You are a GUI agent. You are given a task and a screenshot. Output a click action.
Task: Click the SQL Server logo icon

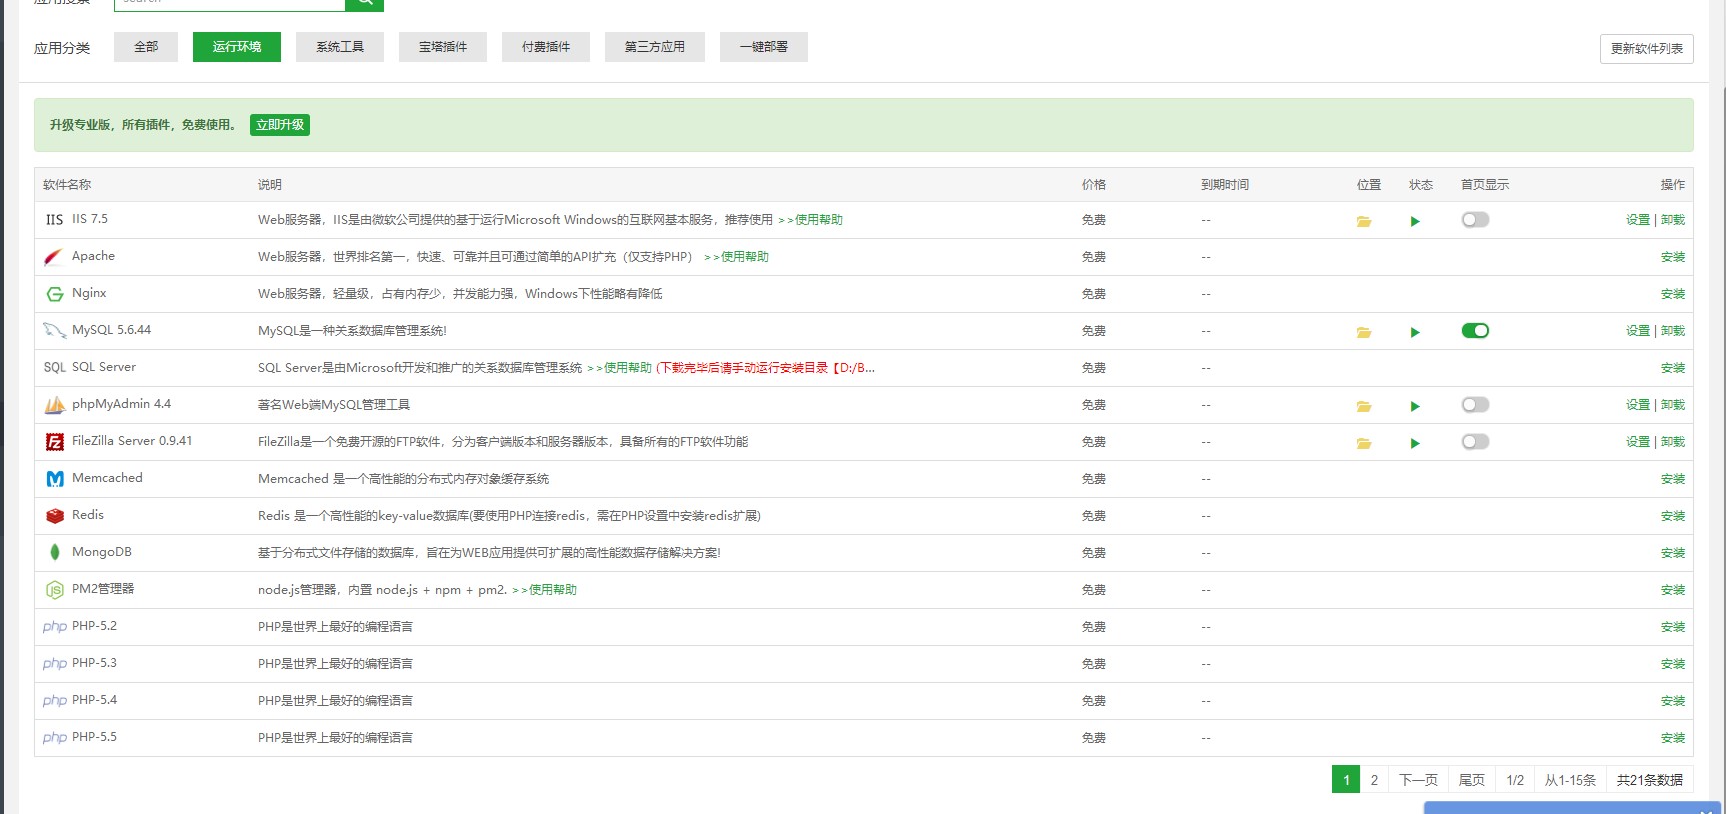pos(54,368)
